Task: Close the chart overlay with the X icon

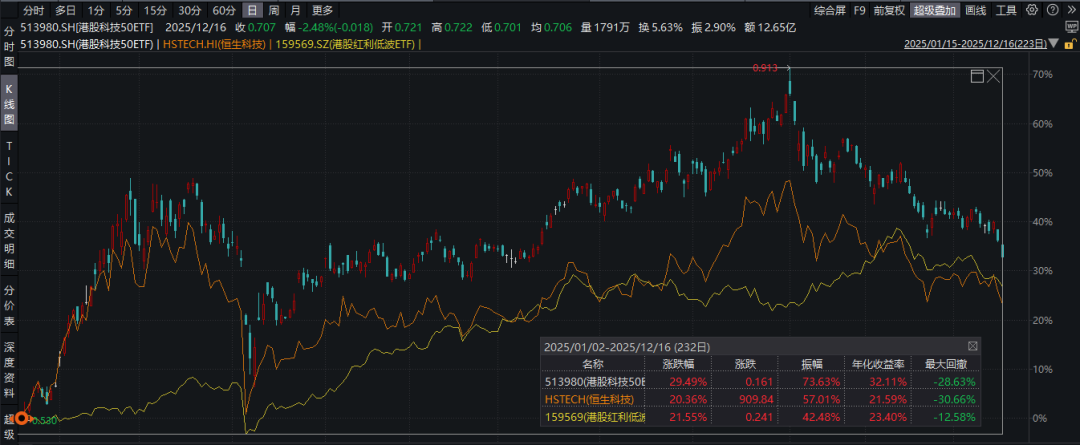Action: (994, 76)
